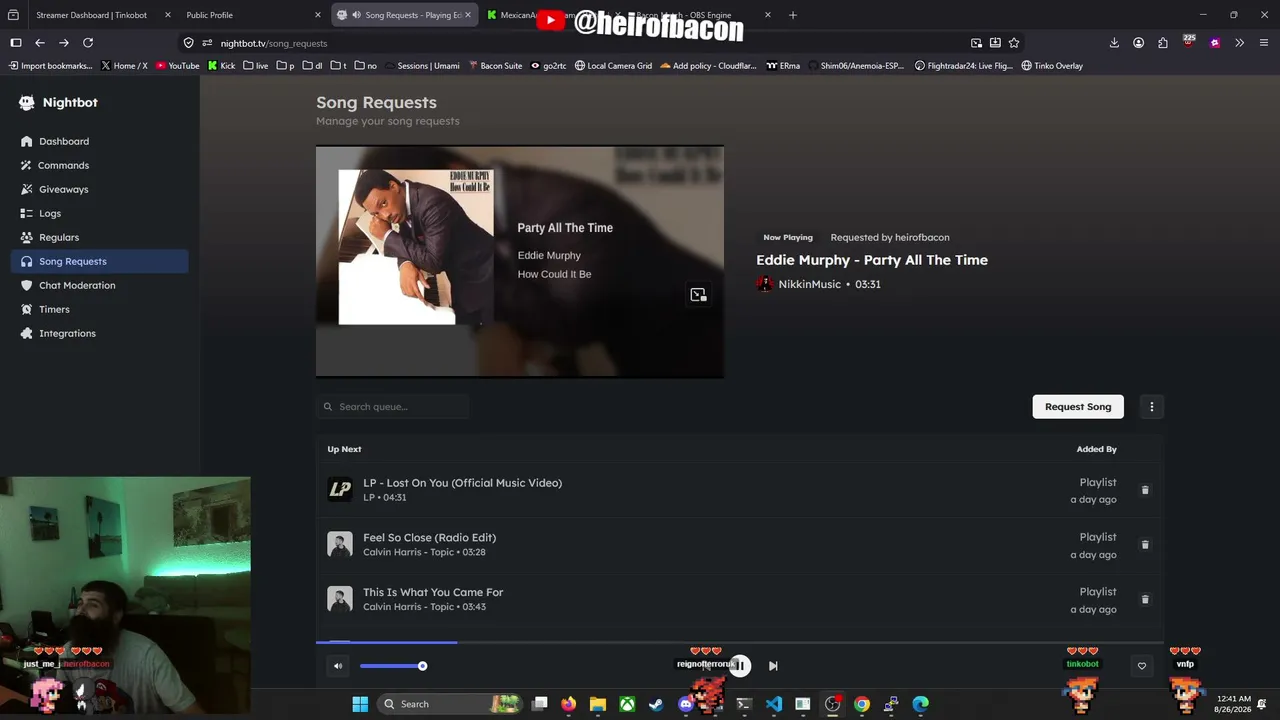Viewport: 1280px width, 720px height.
Task: Open the taskbar clock and date
Action: coord(1233,704)
